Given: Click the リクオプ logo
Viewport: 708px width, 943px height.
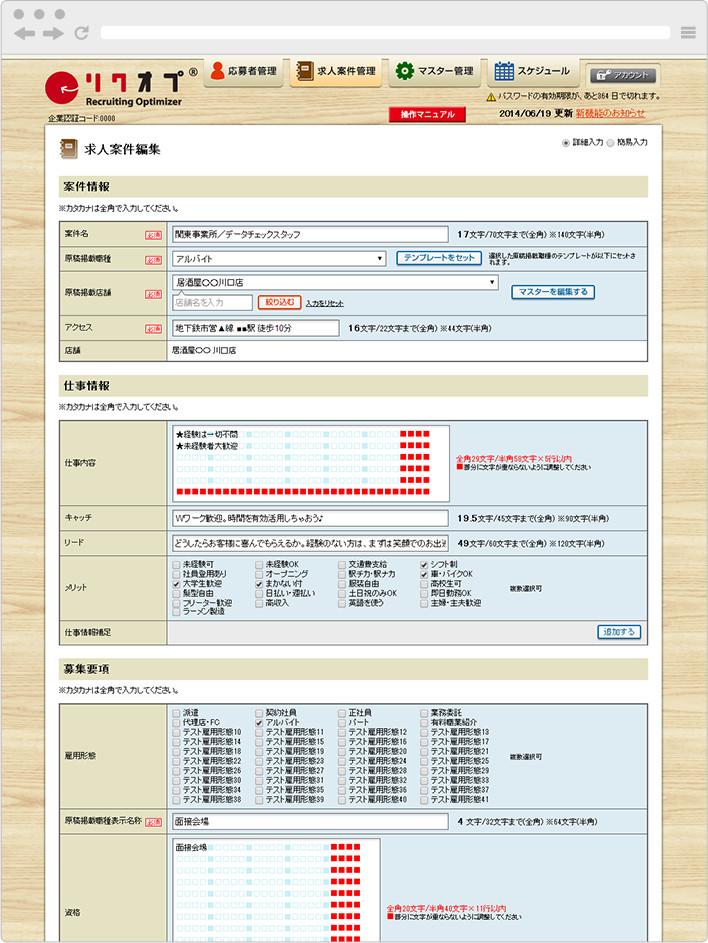Looking at the screenshot, I should coord(120,88).
